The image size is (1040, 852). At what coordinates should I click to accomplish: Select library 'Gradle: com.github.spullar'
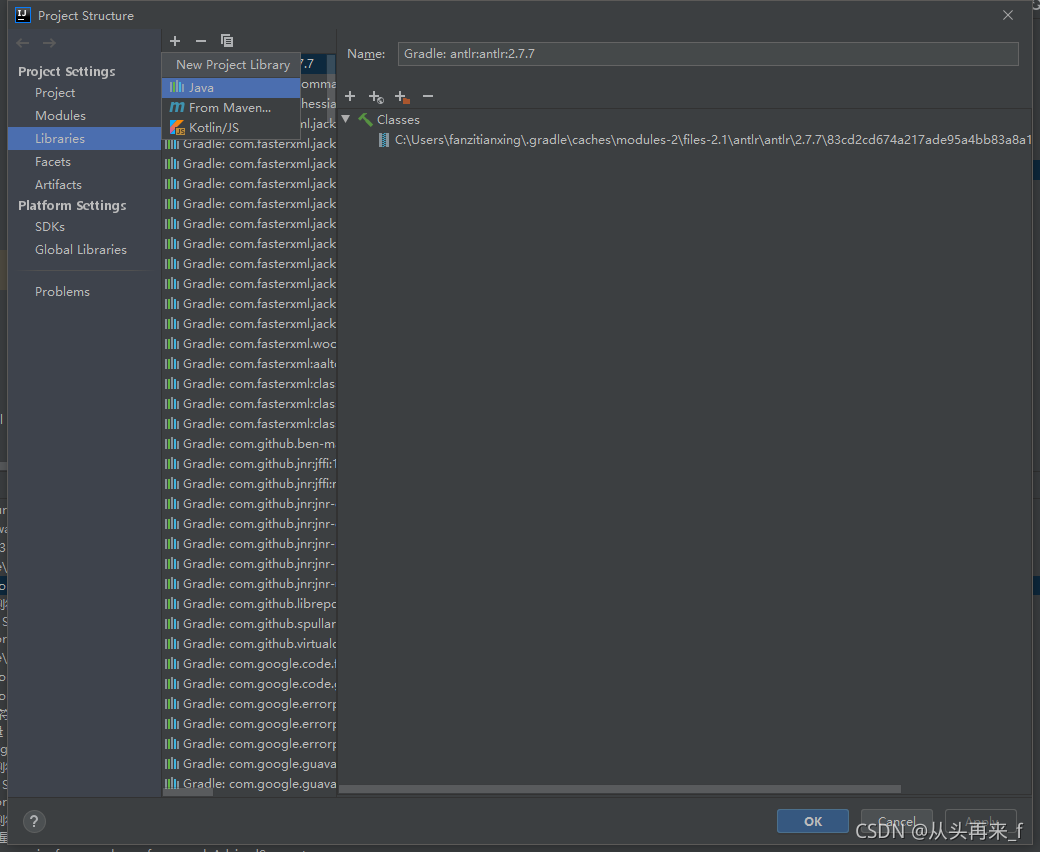tap(250, 623)
